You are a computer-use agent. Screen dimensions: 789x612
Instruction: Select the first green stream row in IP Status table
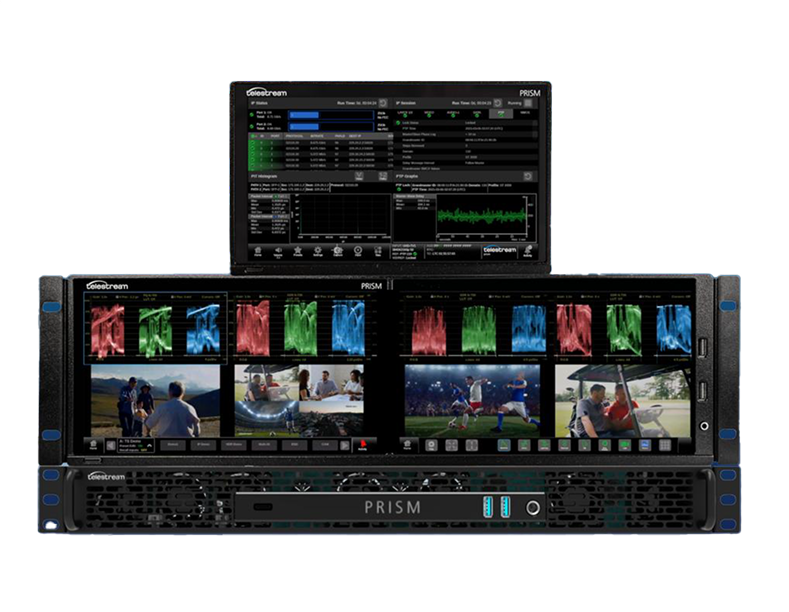click(x=321, y=143)
